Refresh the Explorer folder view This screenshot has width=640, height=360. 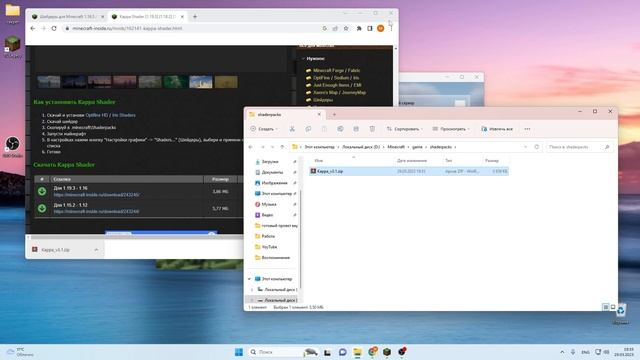[x=537, y=147]
